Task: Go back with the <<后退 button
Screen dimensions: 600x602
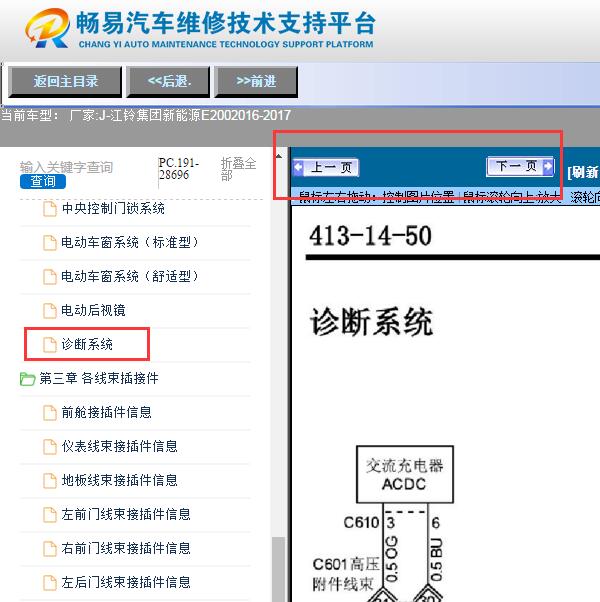Action: (169, 81)
